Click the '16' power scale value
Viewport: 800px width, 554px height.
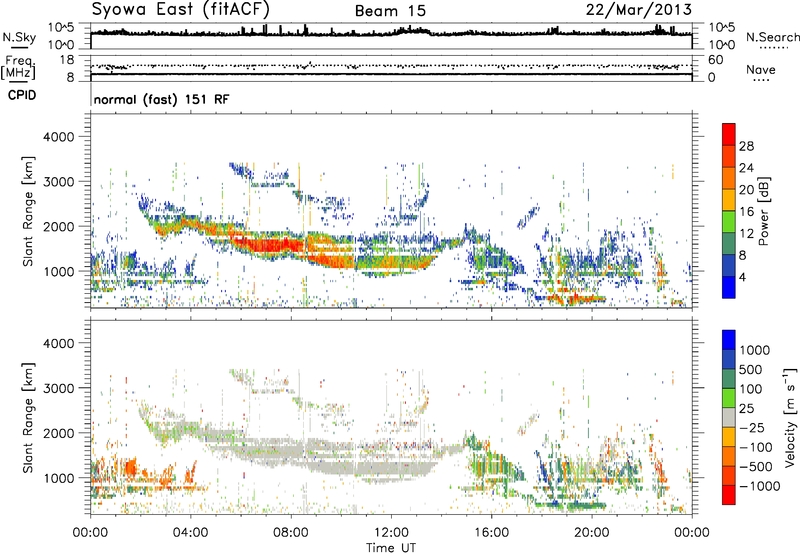(746, 212)
